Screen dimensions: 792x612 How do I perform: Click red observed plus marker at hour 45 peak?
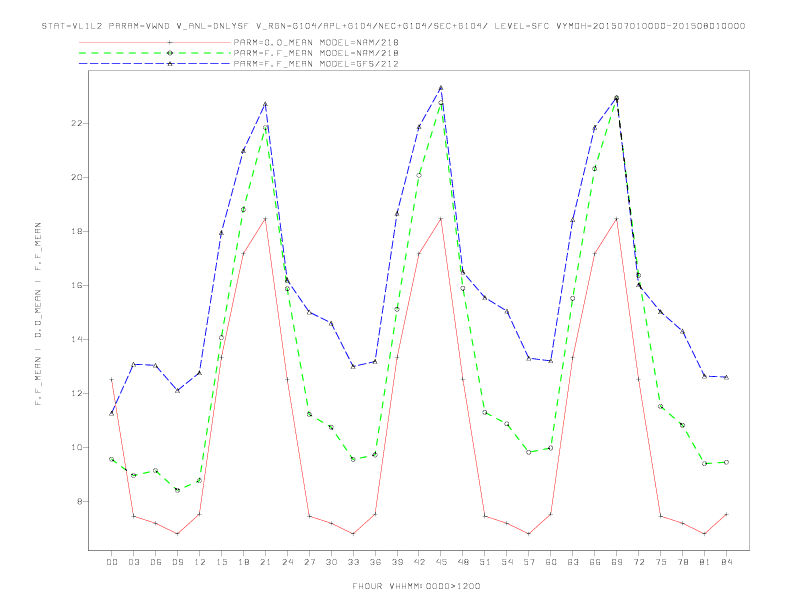441,219
